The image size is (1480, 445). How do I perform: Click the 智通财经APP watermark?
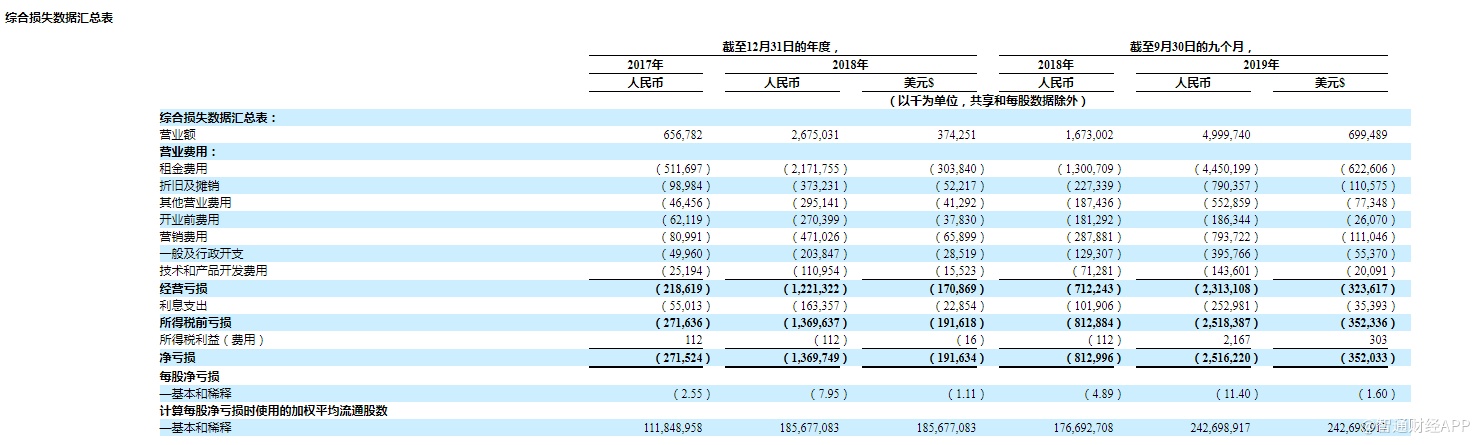(1418, 427)
